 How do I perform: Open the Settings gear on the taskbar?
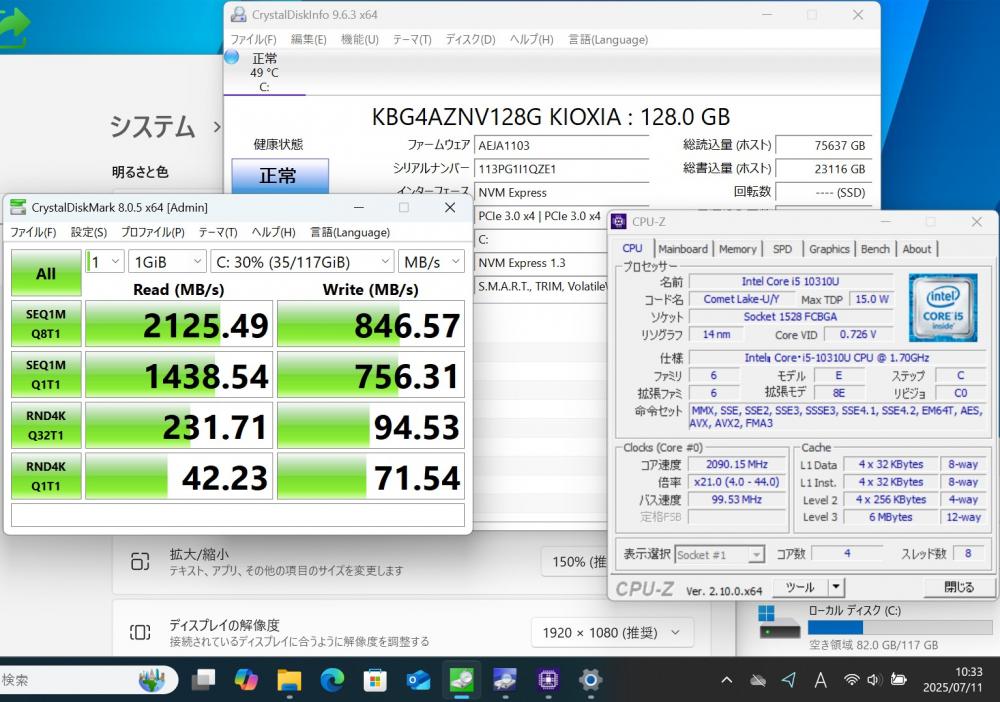tap(591, 680)
